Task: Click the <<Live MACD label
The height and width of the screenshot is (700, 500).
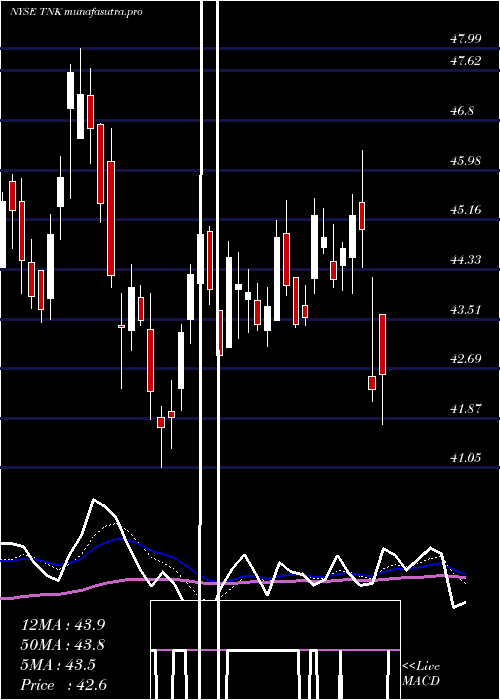Action: [x=421, y=673]
